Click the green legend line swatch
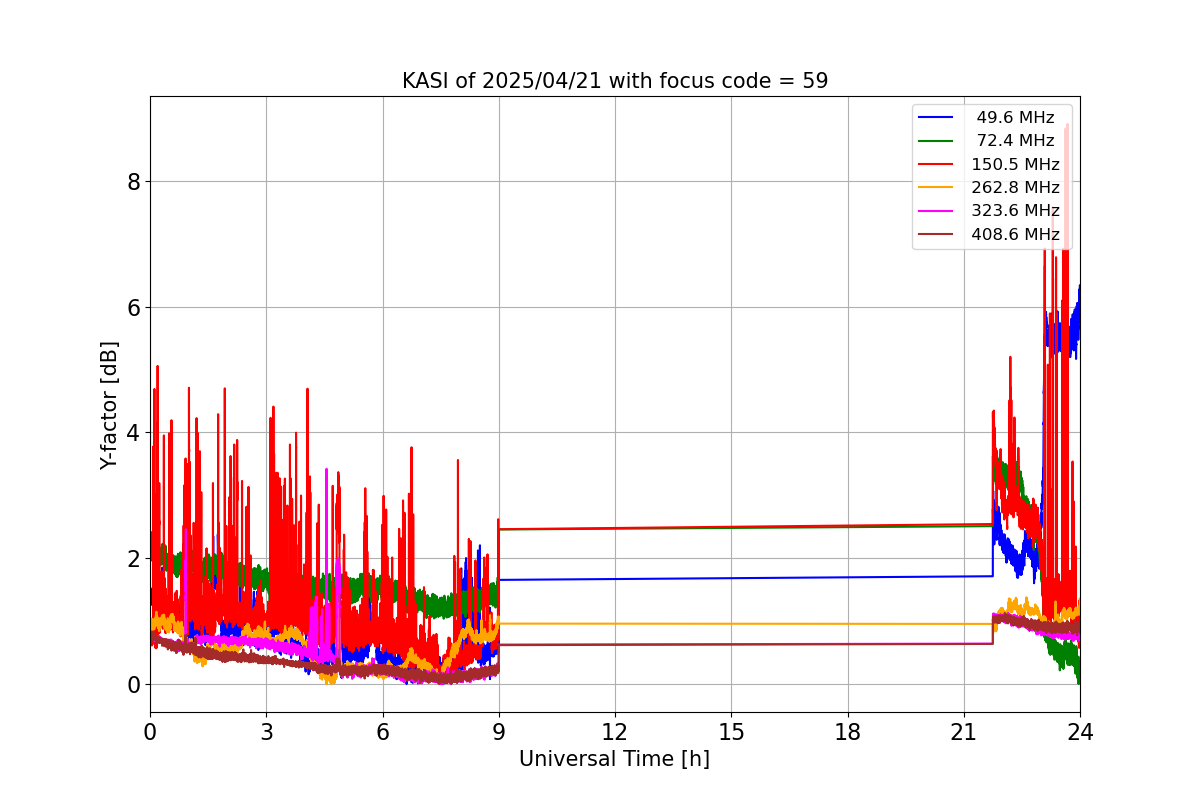The width and height of the screenshot is (1200, 800). (x=936, y=141)
